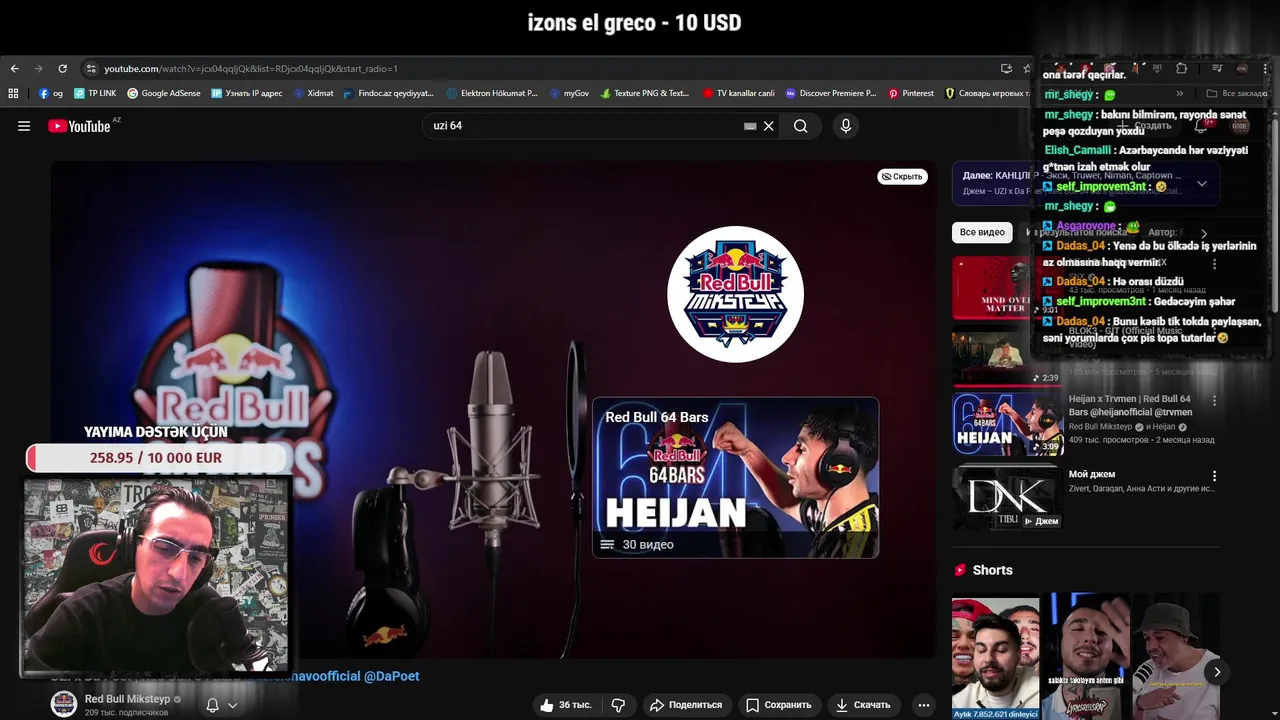Click the 258.95 / 10 000 EUR donation bar

click(156, 458)
